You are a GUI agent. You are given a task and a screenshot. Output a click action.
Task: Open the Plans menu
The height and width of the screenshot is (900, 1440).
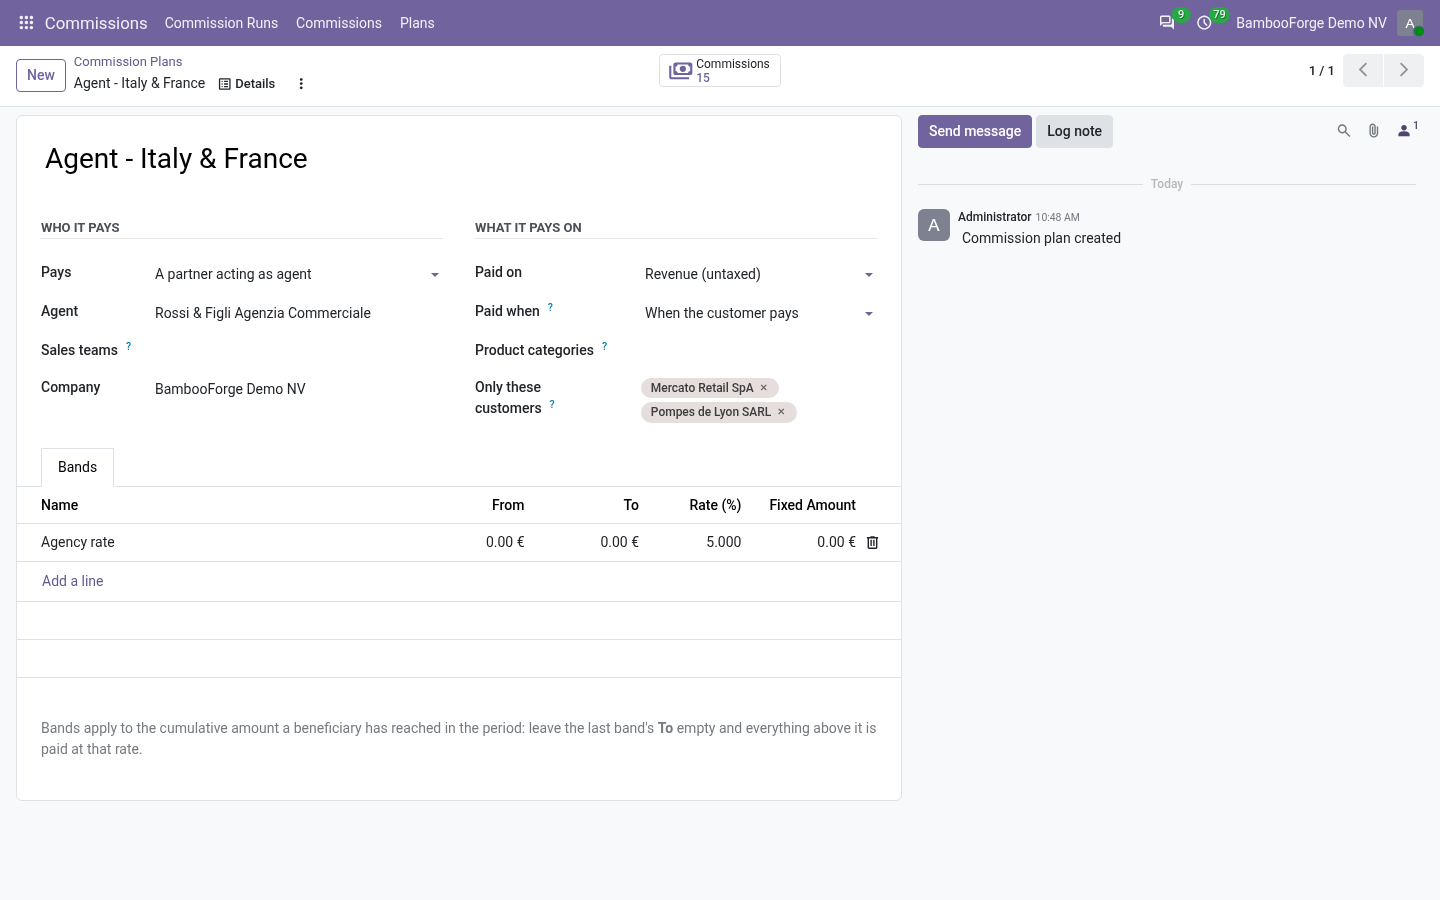417,23
